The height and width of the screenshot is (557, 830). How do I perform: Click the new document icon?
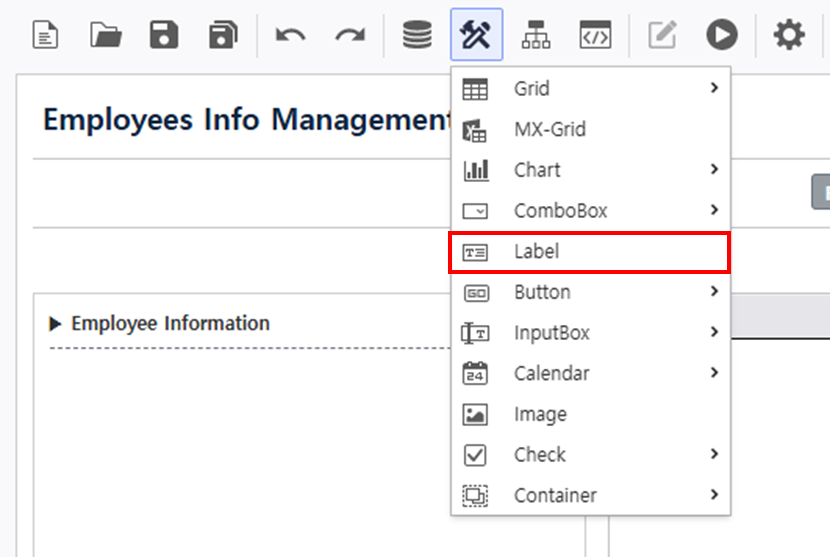46,35
